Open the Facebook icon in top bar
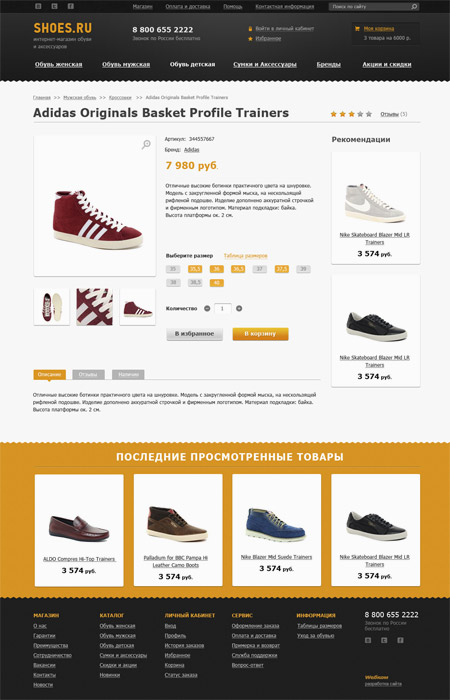This screenshot has width=450, height=700. tap(71, 6)
